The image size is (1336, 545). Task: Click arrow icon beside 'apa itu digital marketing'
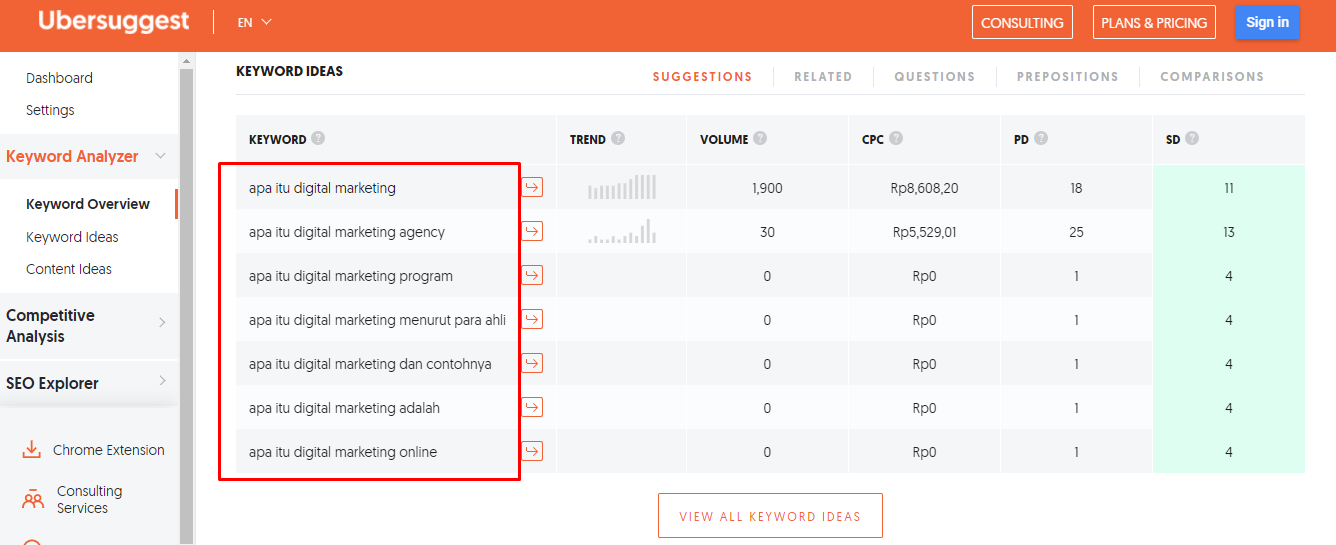(532, 187)
